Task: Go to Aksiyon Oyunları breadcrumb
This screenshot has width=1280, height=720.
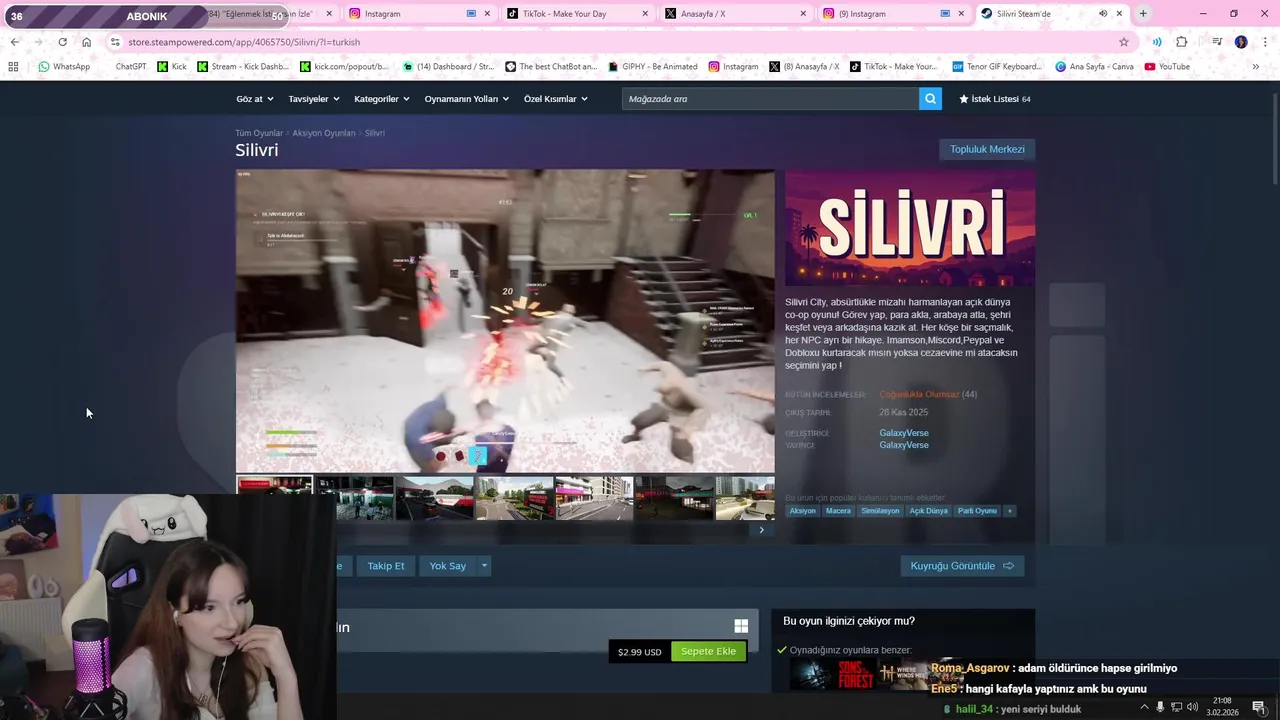Action: [324, 133]
